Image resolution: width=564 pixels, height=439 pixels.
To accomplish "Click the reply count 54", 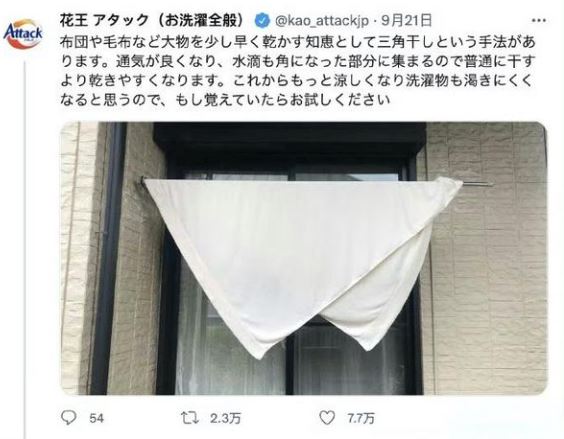I will tap(96, 418).
